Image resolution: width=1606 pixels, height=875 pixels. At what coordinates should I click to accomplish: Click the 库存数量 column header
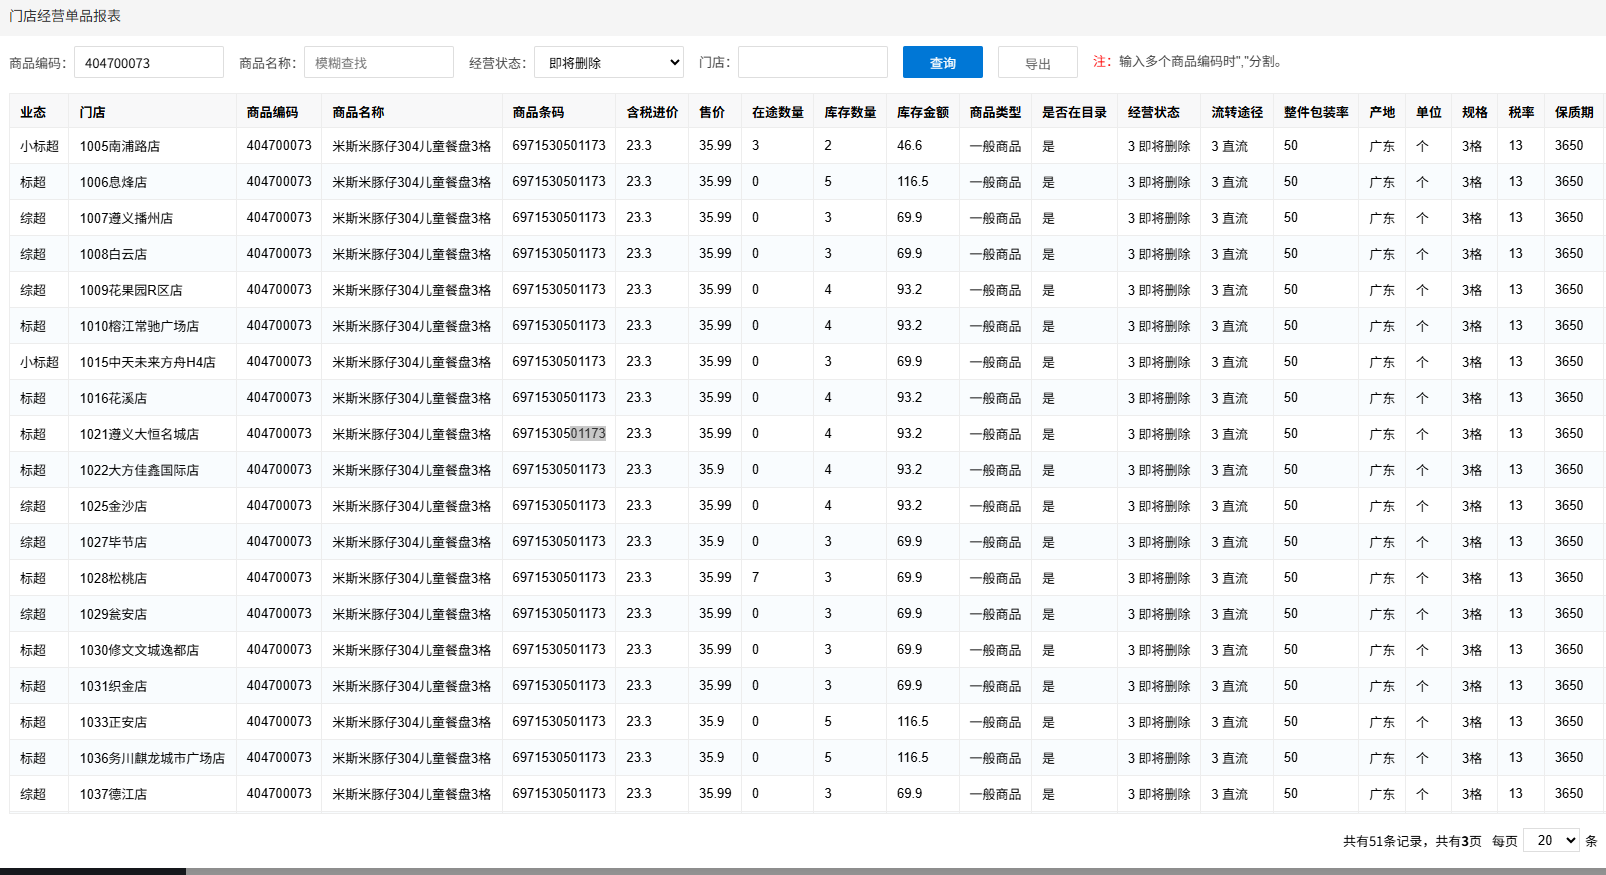[850, 112]
